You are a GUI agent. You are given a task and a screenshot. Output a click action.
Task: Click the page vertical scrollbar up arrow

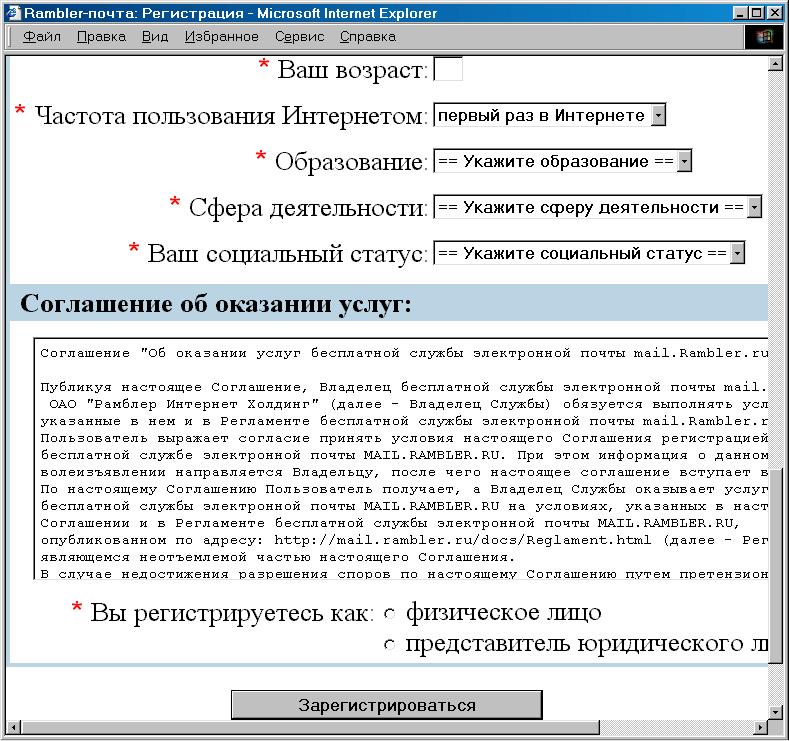click(x=775, y=63)
